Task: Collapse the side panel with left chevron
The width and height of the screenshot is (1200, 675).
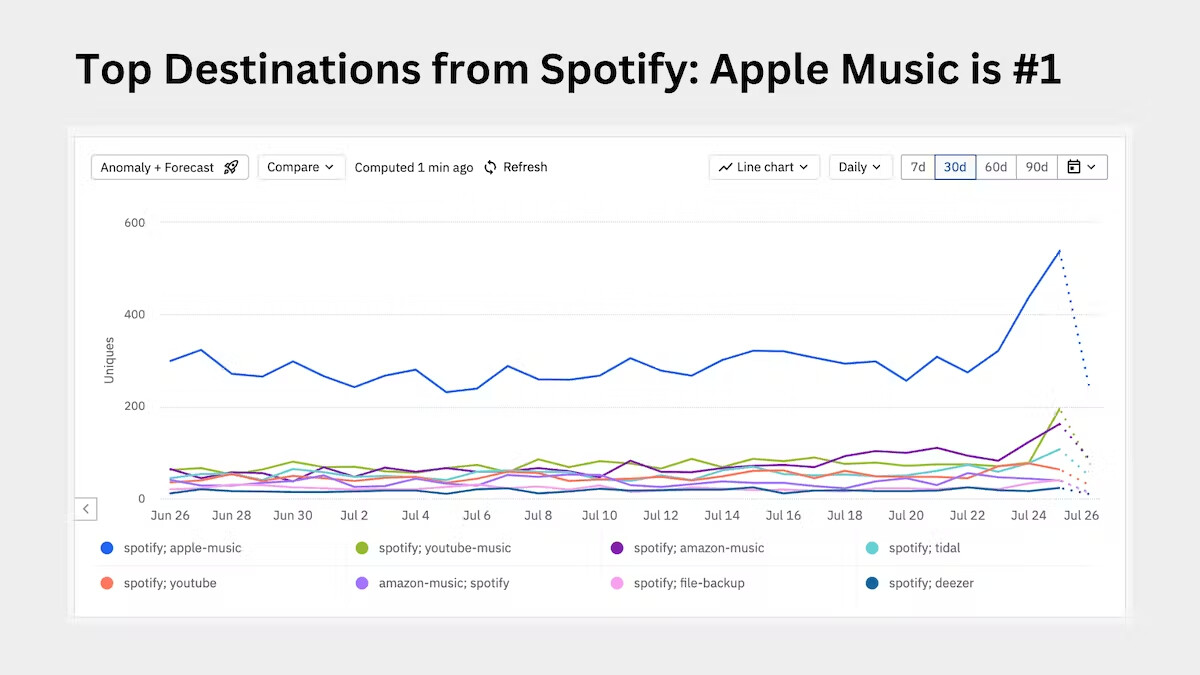Action: click(86, 509)
